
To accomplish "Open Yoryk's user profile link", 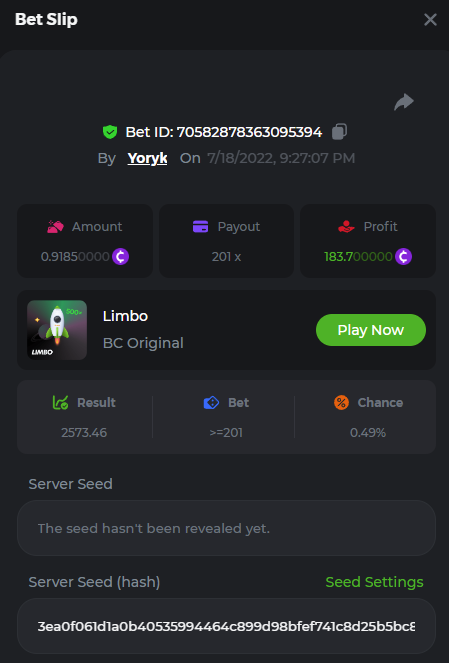I will click(x=147, y=158).
